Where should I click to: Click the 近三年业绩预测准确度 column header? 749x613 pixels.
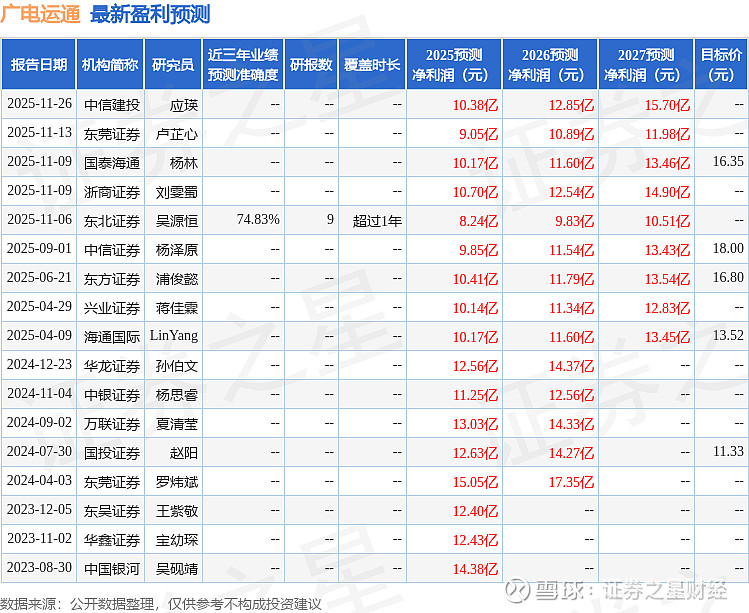click(243, 64)
